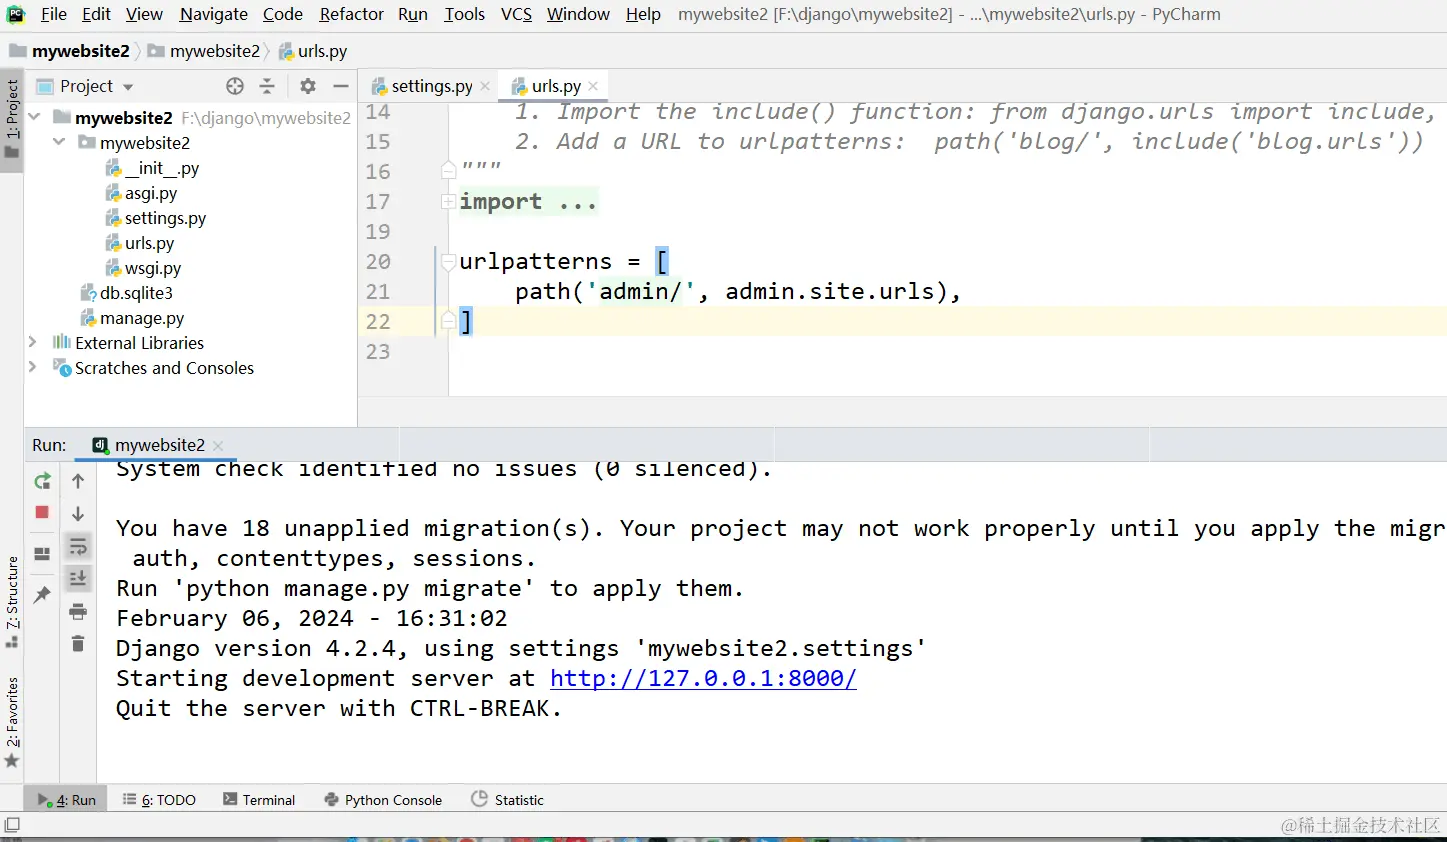Move up the stack trace arrow
The height and width of the screenshot is (842, 1447).
point(78,481)
